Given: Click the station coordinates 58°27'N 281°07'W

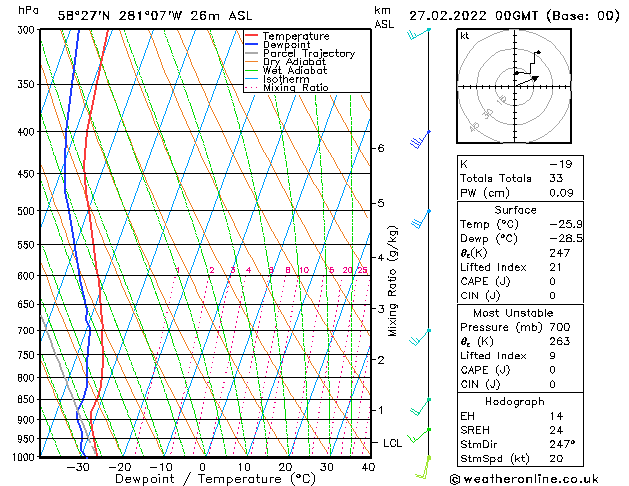Looking at the screenshot, I should point(120,16).
